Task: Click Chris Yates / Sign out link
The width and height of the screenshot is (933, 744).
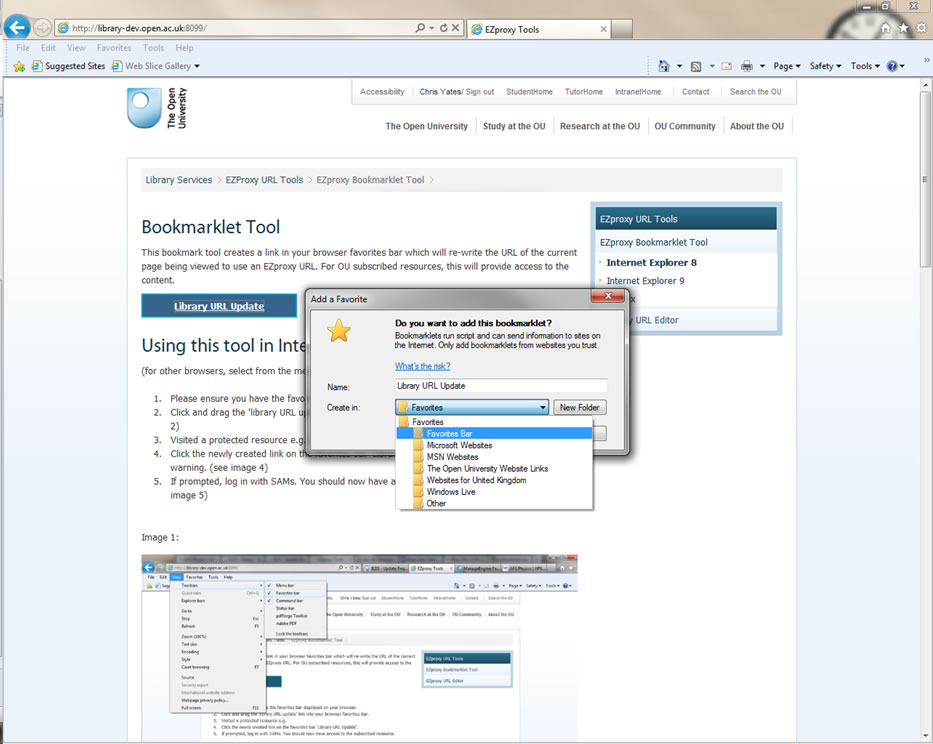Action: tap(456, 92)
